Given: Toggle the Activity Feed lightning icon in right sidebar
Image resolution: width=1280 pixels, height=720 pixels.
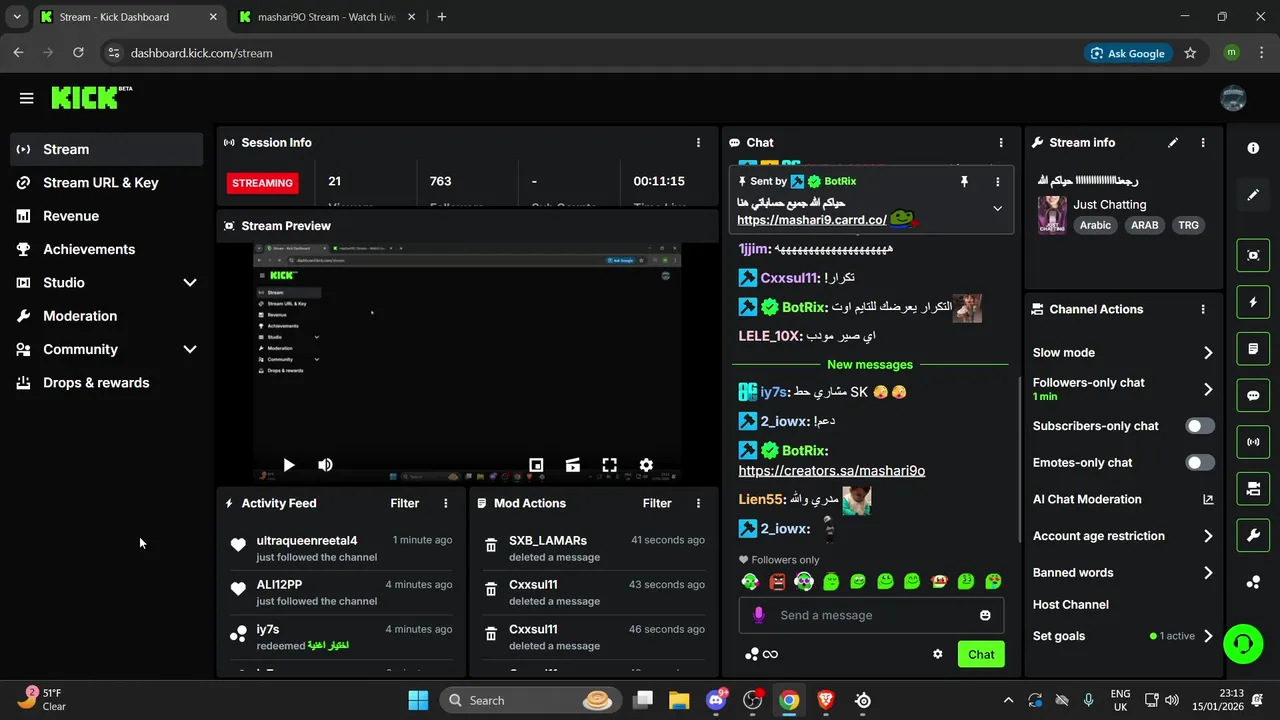Looking at the screenshot, I should tap(1253, 302).
